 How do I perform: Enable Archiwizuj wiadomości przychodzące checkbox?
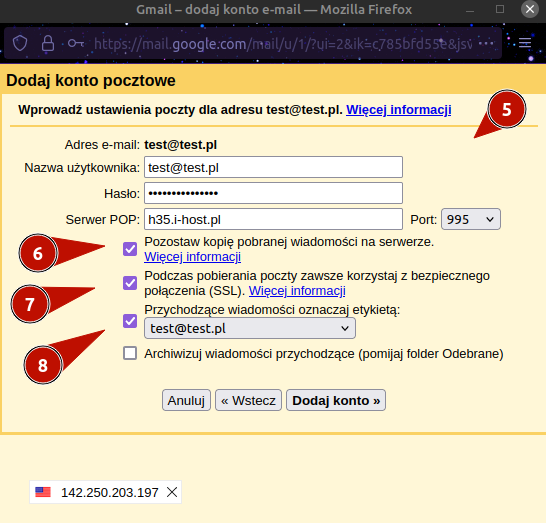coord(130,353)
